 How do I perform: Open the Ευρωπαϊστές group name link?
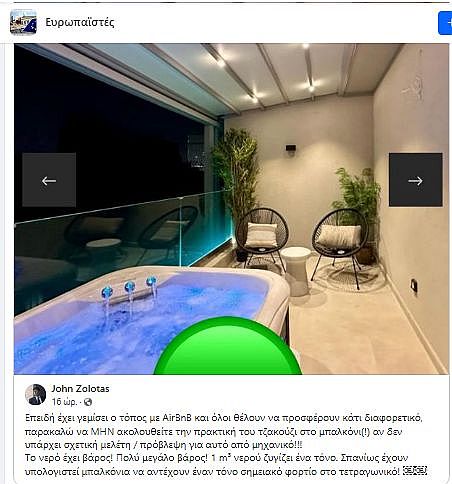[80, 22]
